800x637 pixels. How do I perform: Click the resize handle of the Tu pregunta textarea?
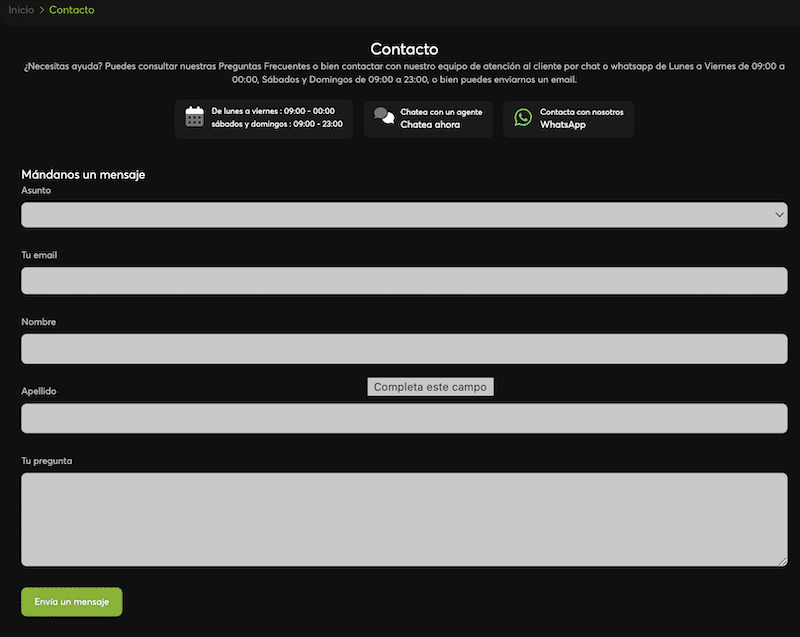pos(782,561)
